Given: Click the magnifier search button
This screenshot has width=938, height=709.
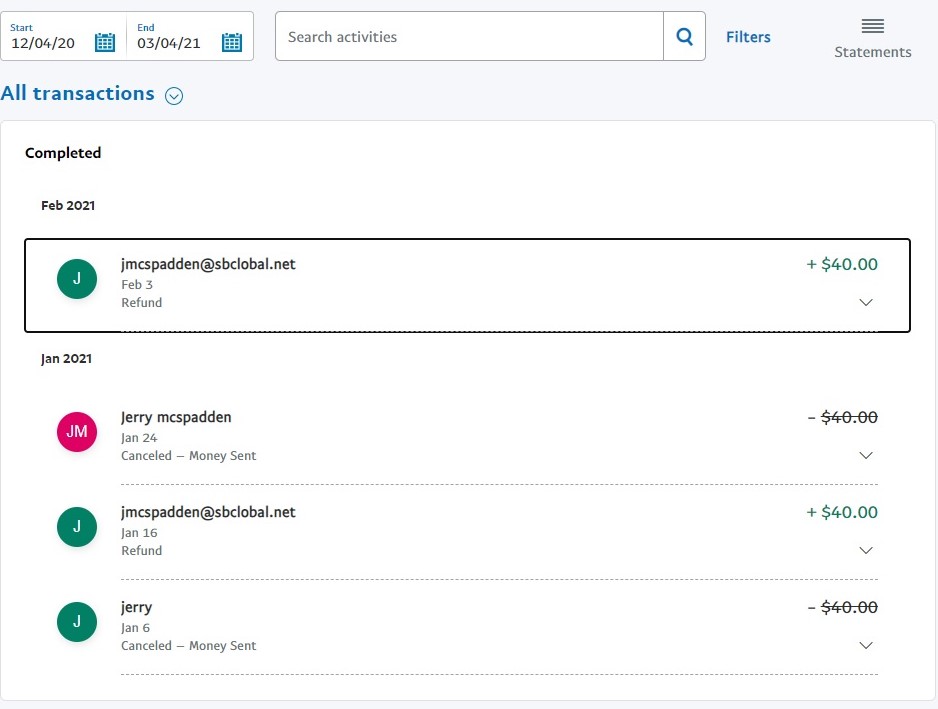Looking at the screenshot, I should 684,36.
